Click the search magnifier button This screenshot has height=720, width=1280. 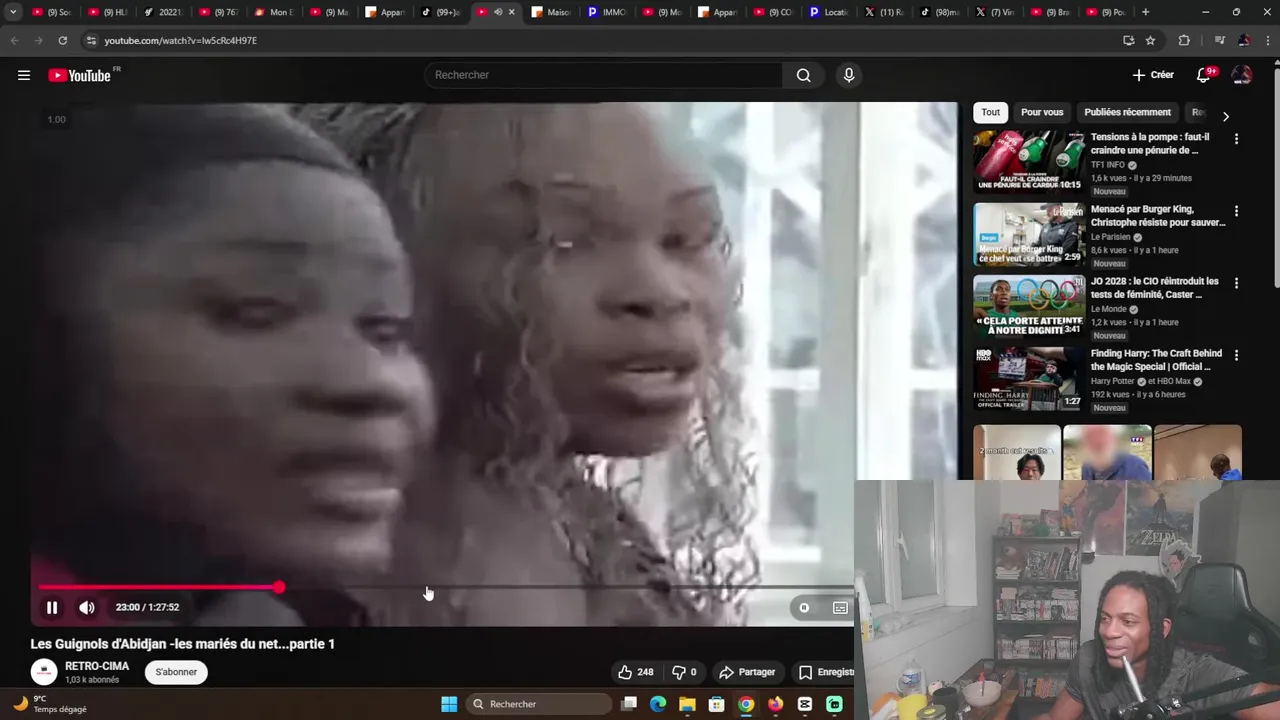click(803, 75)
